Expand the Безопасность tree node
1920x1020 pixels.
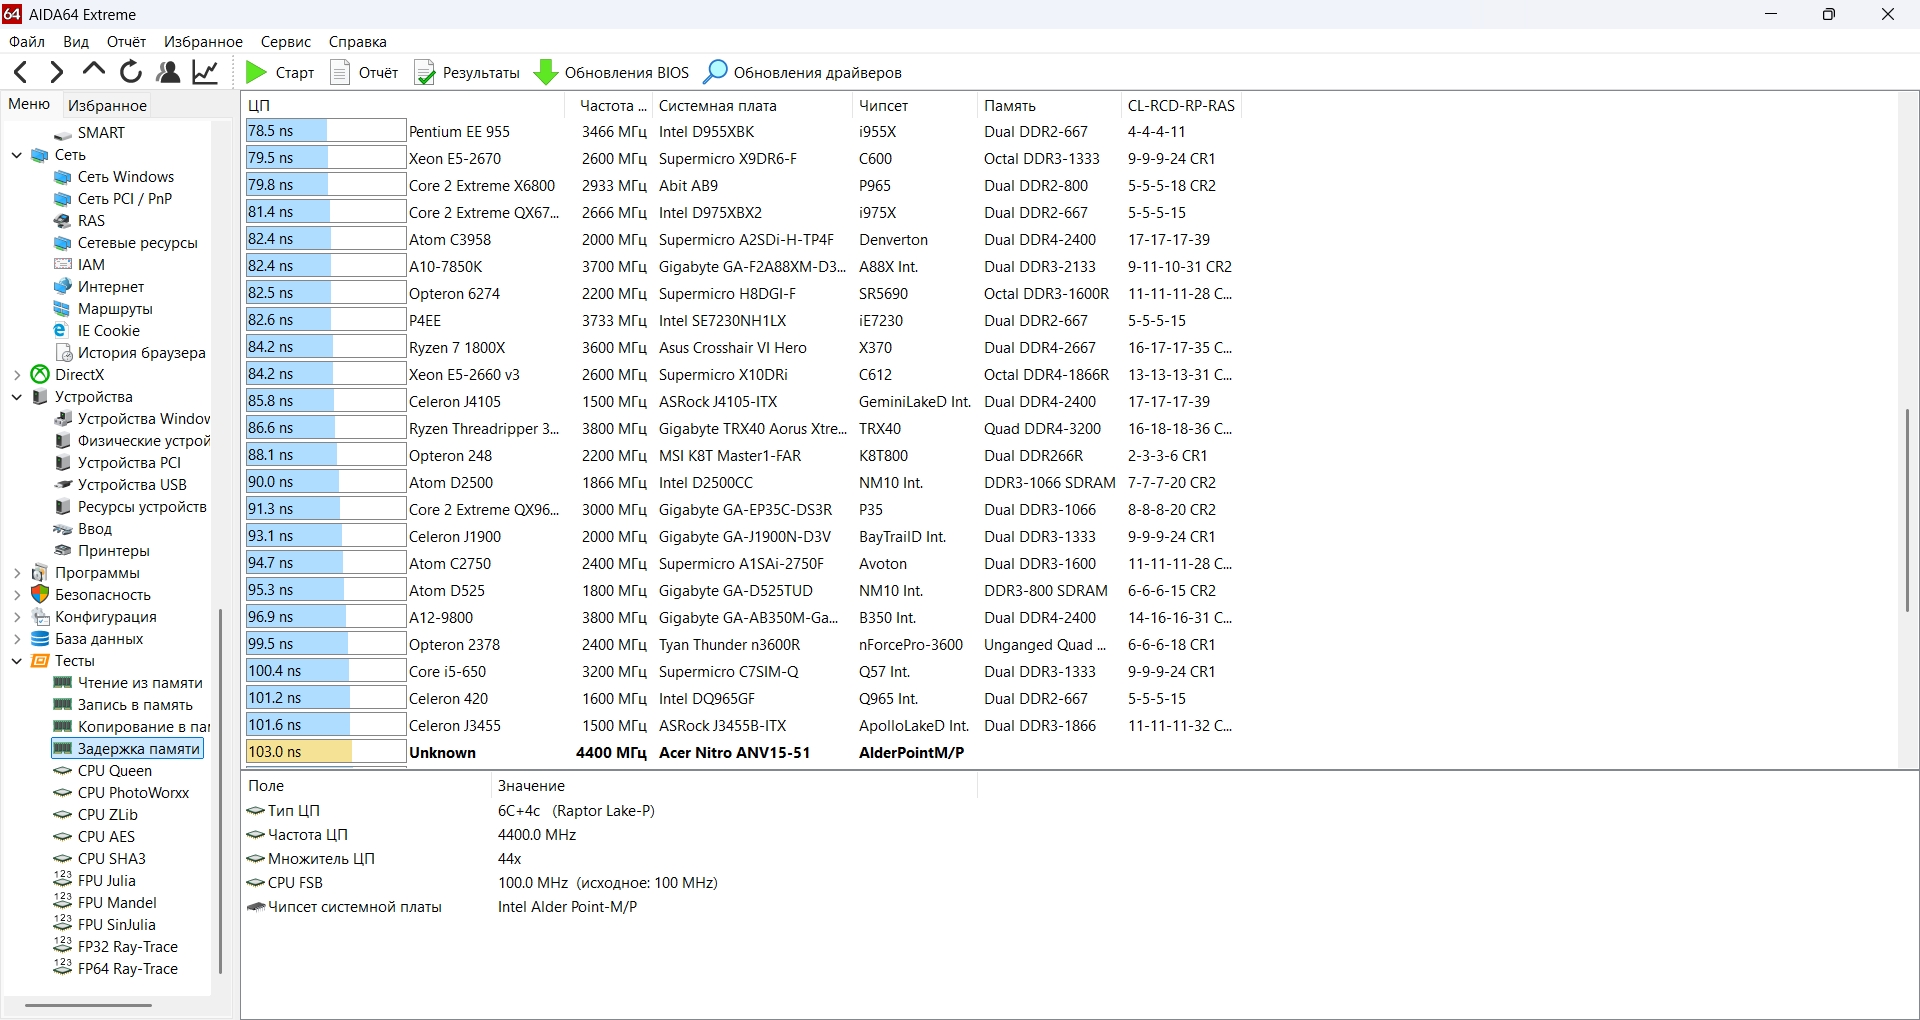click(x=17, y=595)
